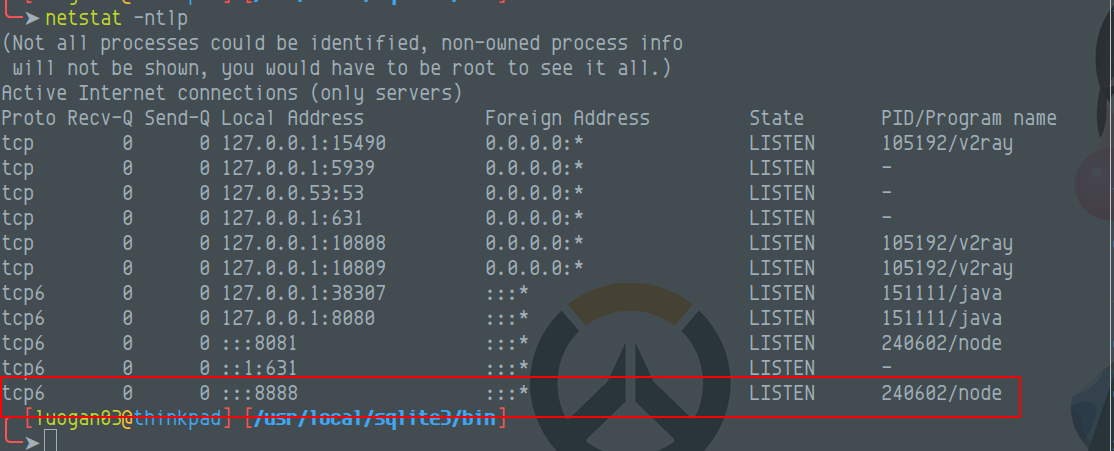Screen dimensions: 1114x451
Task: Click the terminal cursor at the prompt
Action: (50, 441)
